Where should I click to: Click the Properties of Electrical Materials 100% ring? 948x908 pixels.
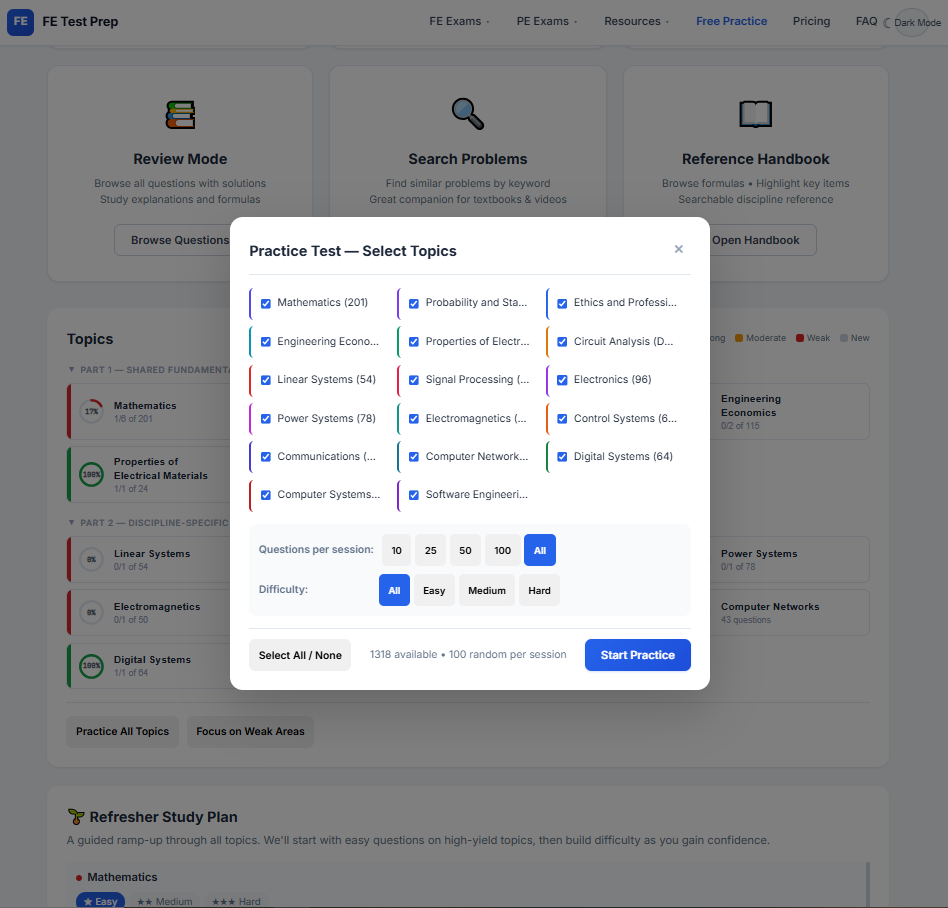coord(91,474)
